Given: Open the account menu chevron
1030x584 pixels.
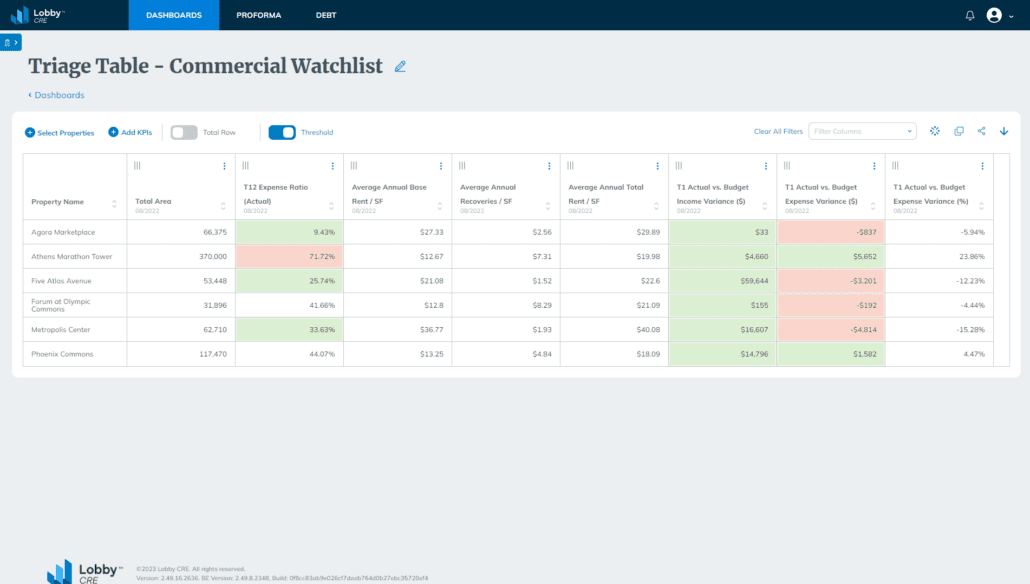Looking at the screenshot, I should point(1010,15).
